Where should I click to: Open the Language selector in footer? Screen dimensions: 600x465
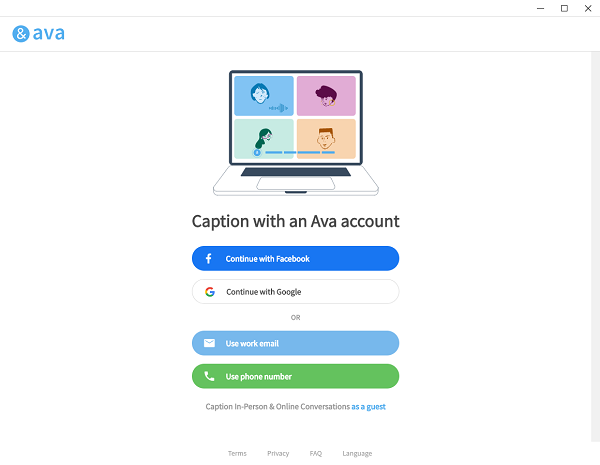pyautogui.click(x=357, y=453)
